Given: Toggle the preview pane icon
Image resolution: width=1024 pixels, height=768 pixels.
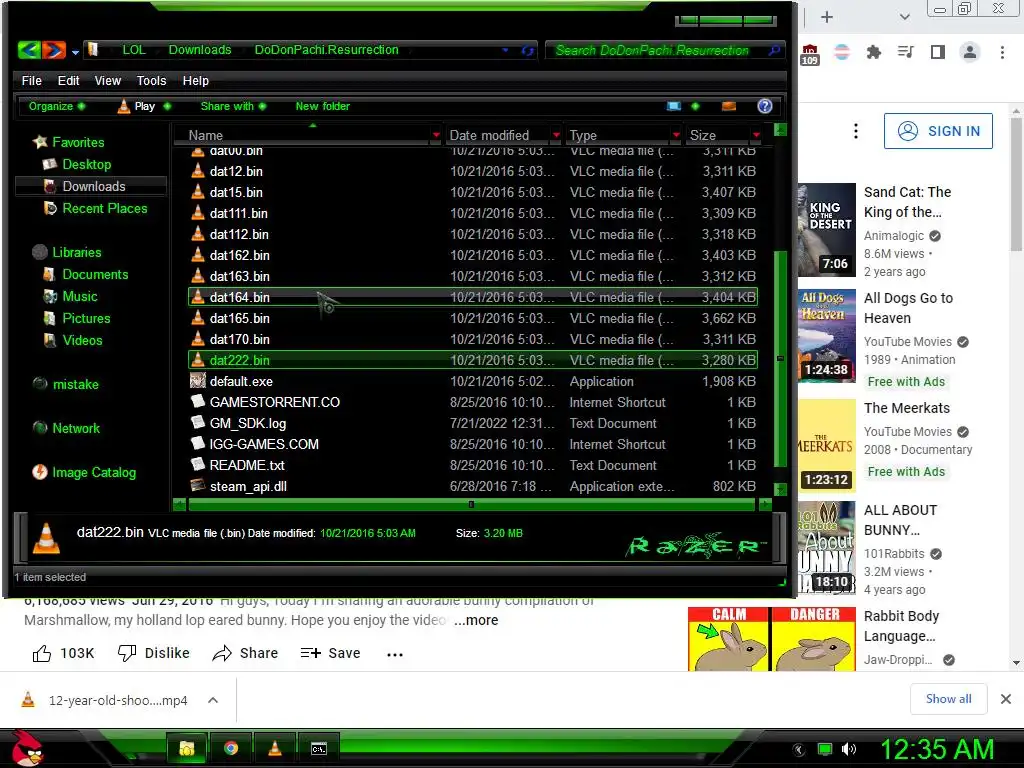Looking at the screenshot, I should pos(729,106).
